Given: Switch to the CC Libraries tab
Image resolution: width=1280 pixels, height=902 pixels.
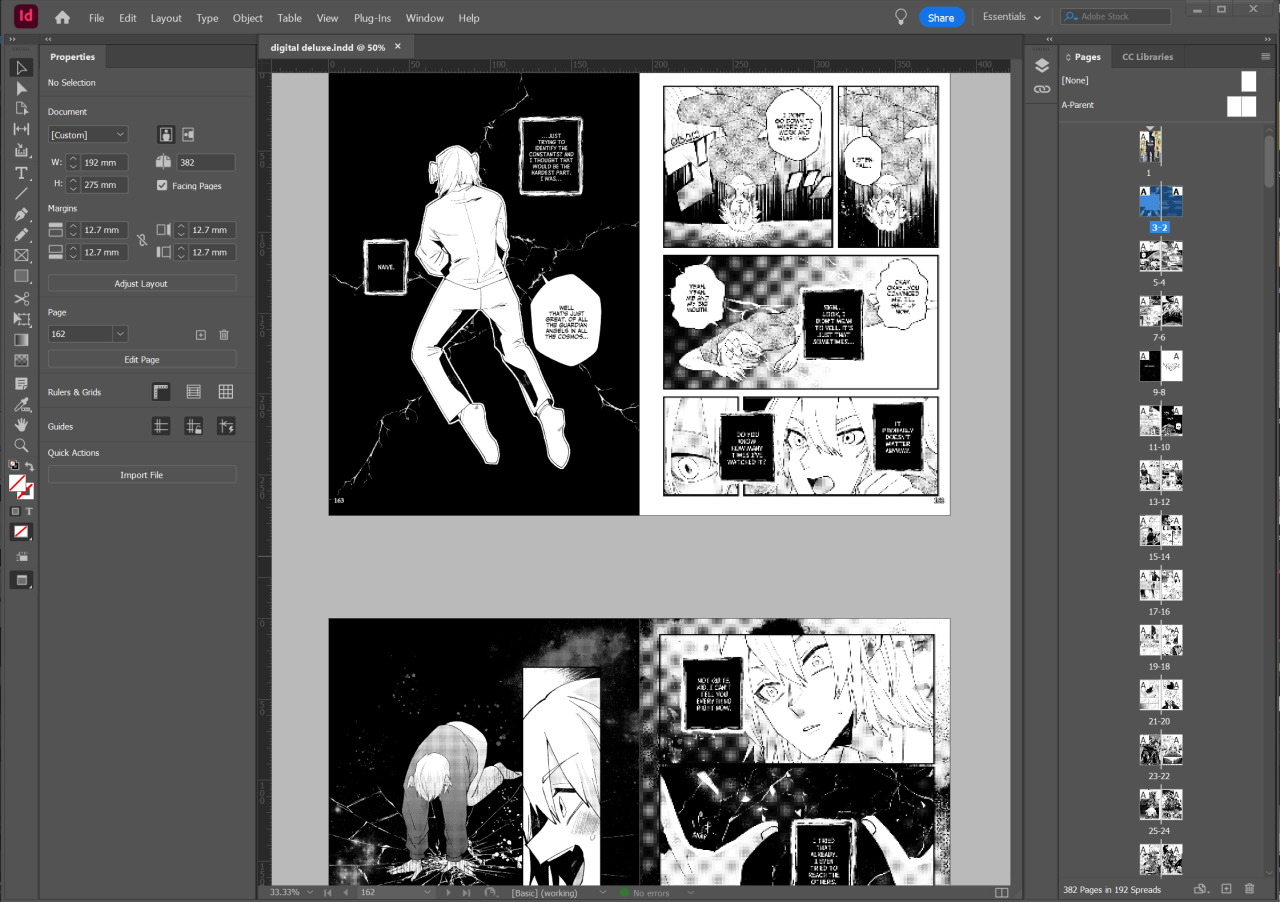Looking at the screenshot, I should coord(1147,57).
